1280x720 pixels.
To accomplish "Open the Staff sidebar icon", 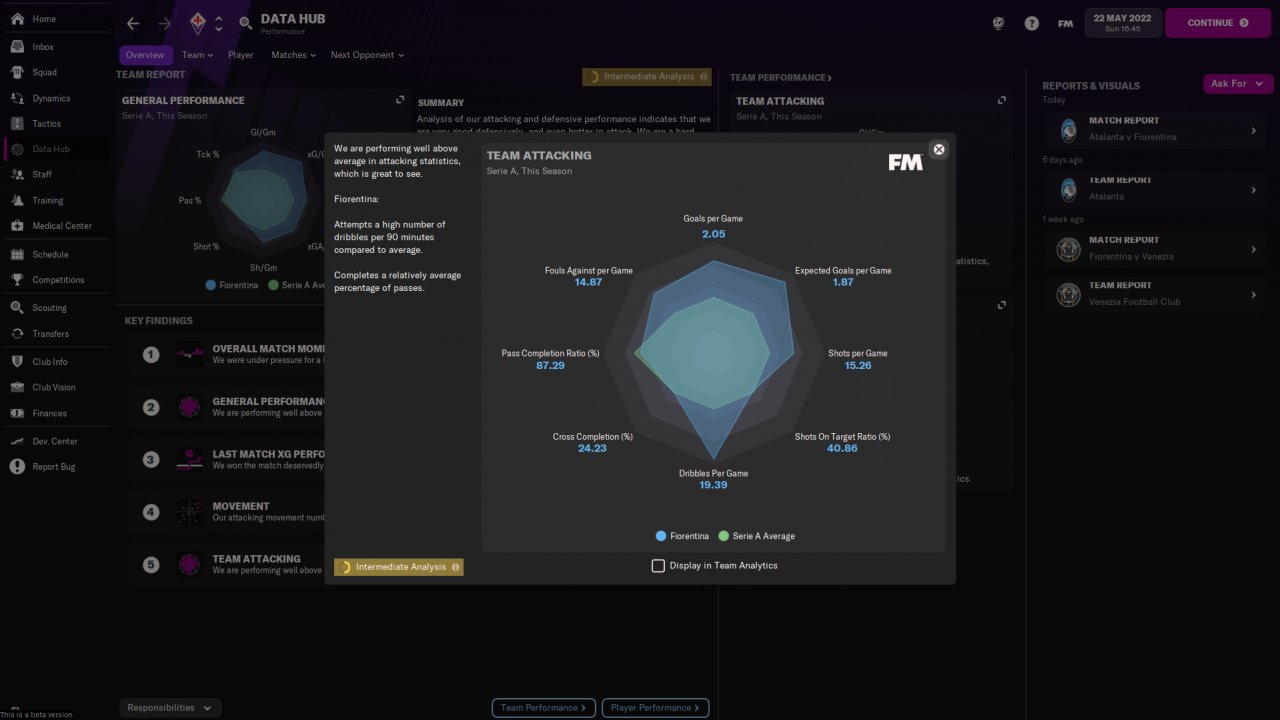I will tap(17, 175).
